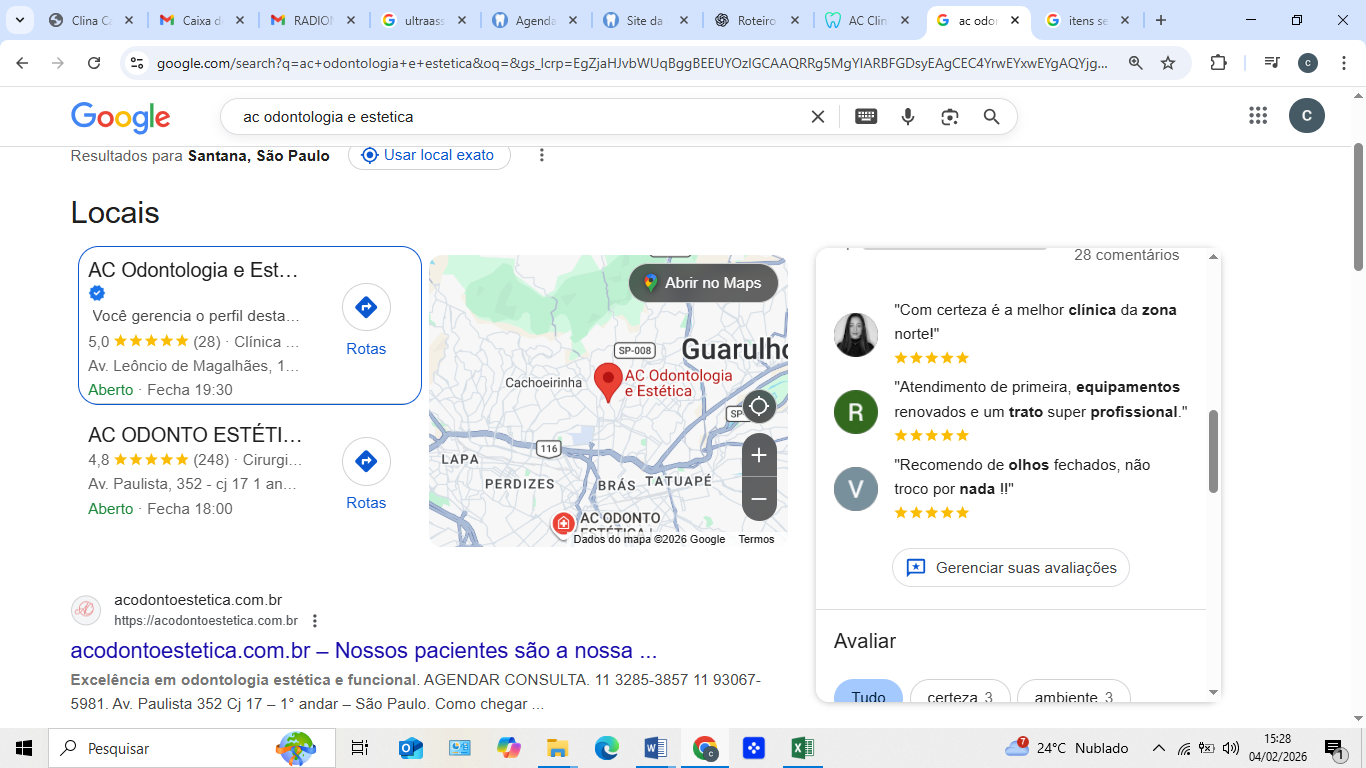
Task: Start a voice search with the microphone icon
Action: (x=907, y=117)
